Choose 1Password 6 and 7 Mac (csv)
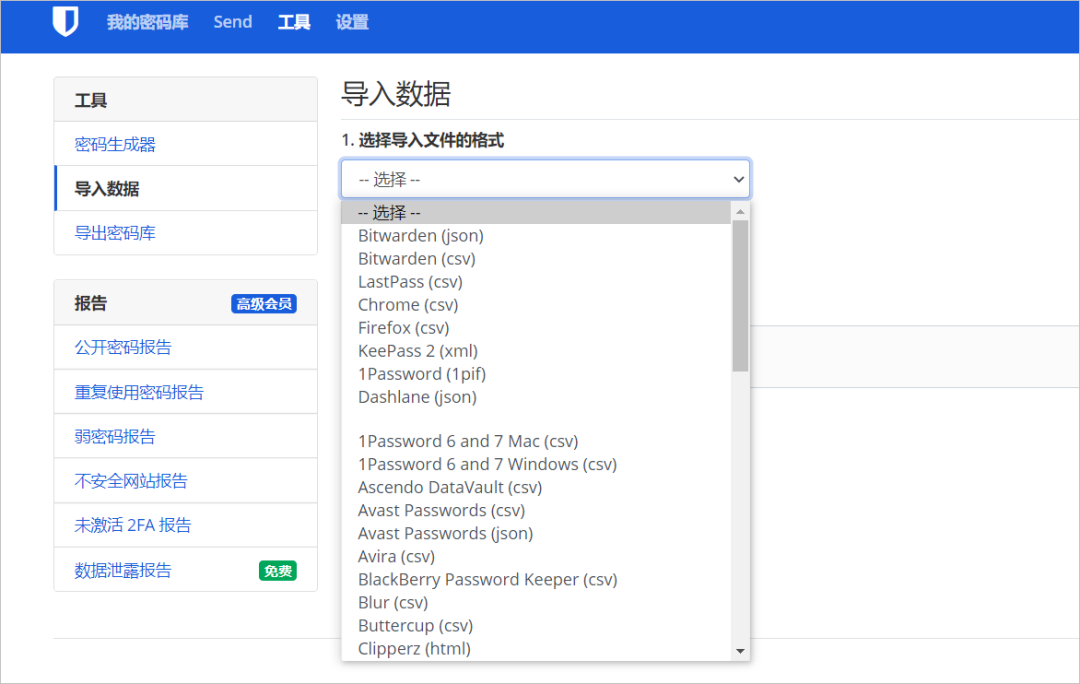 click(x=536, y=441)
